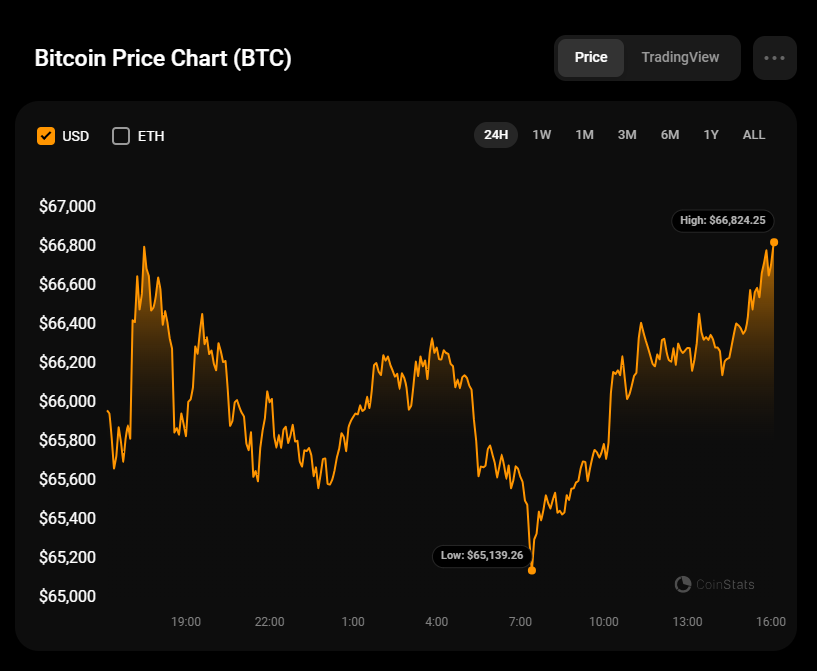Click the Low $65,139.26 label
The width and height of the screenshot is (817, 671).
click(482, 555)
